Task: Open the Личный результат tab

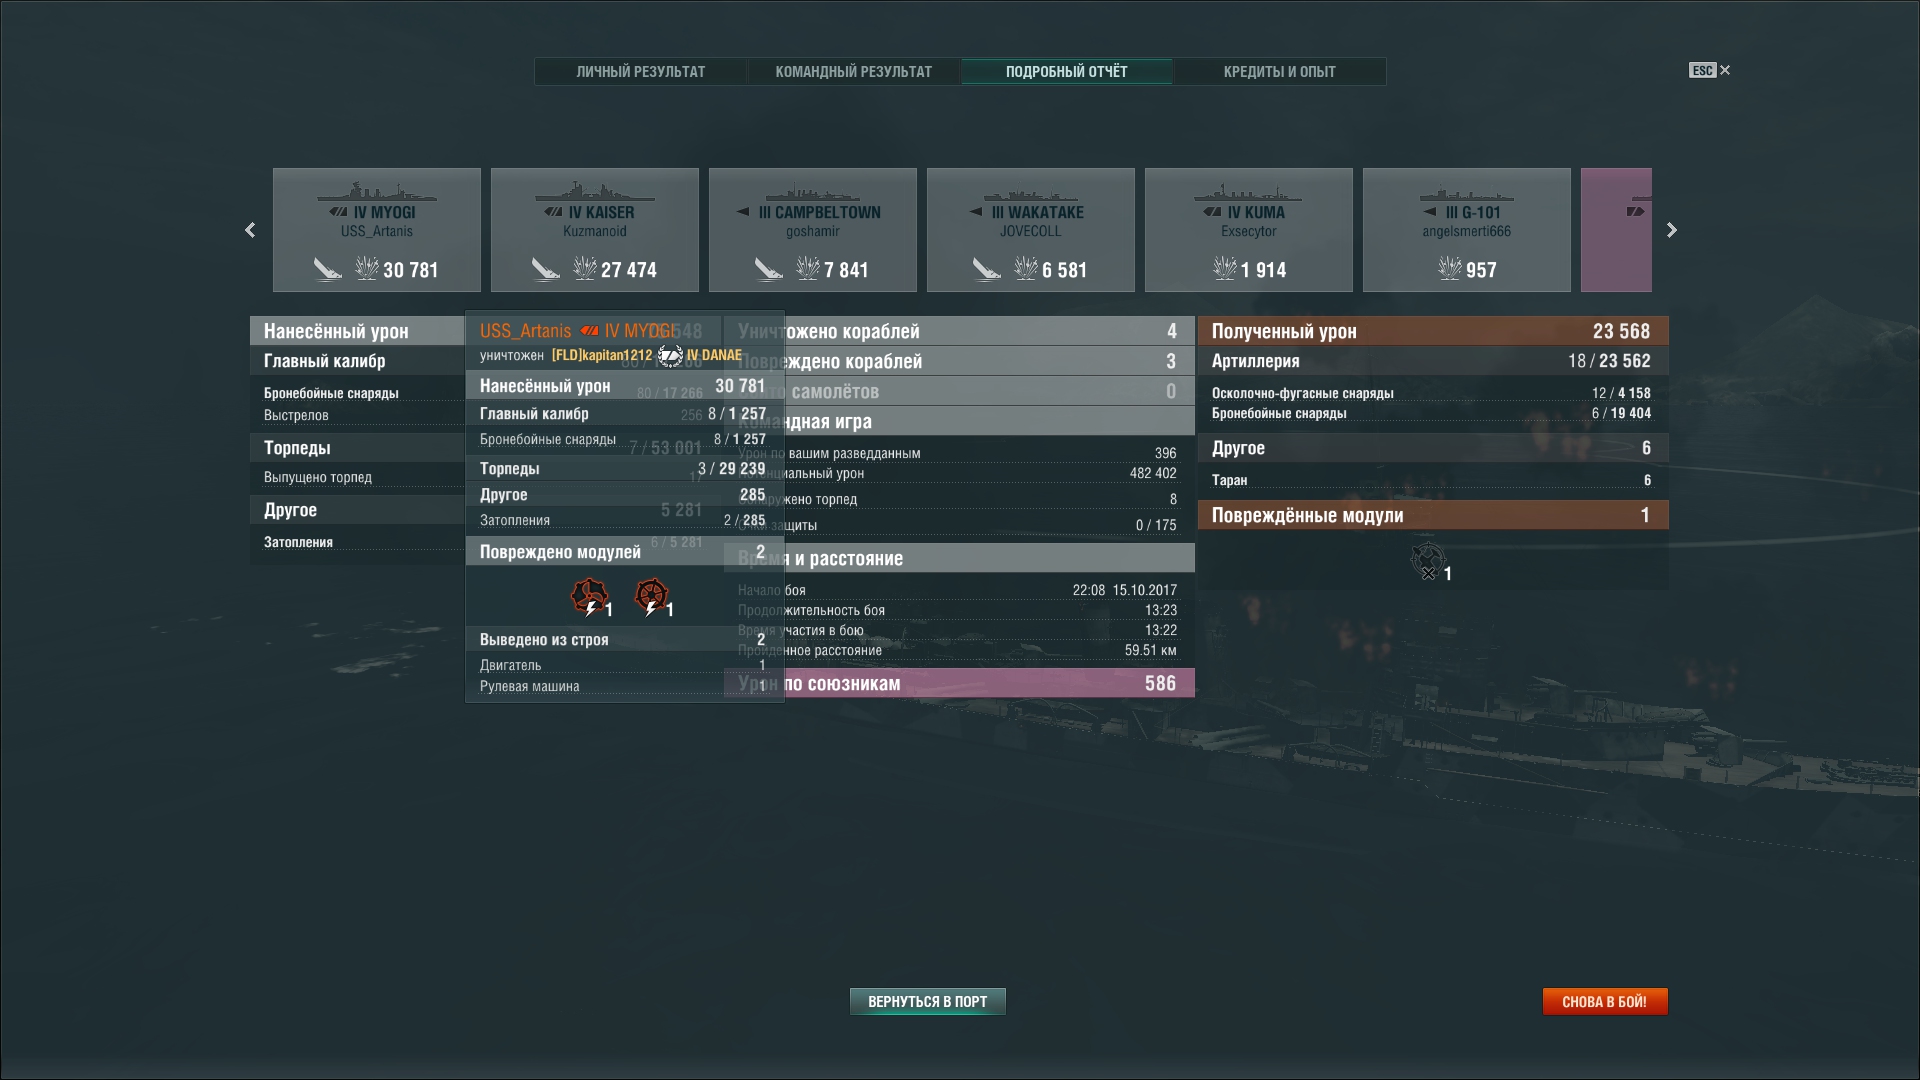Action: pyautogui.click(x=640, y=72)
